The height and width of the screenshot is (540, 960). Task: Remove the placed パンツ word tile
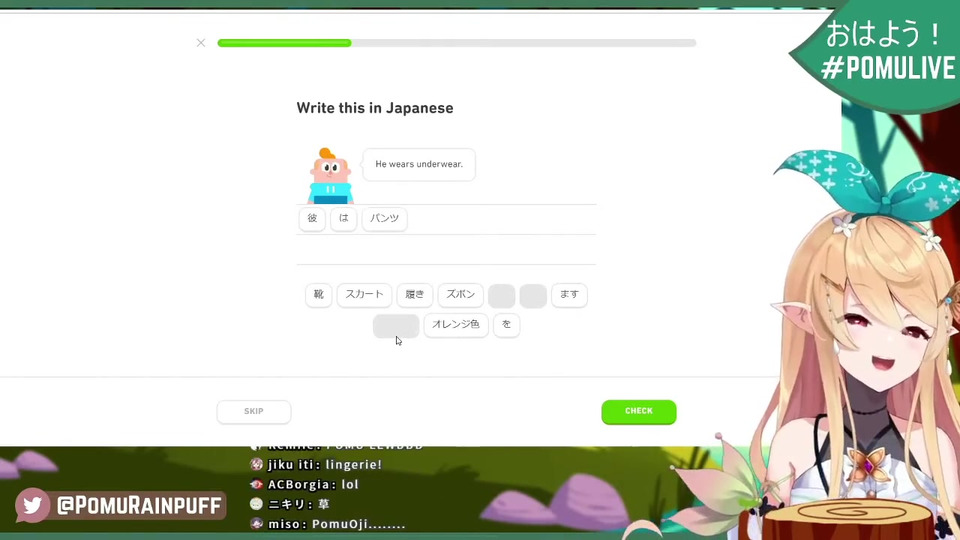(384, 219)
